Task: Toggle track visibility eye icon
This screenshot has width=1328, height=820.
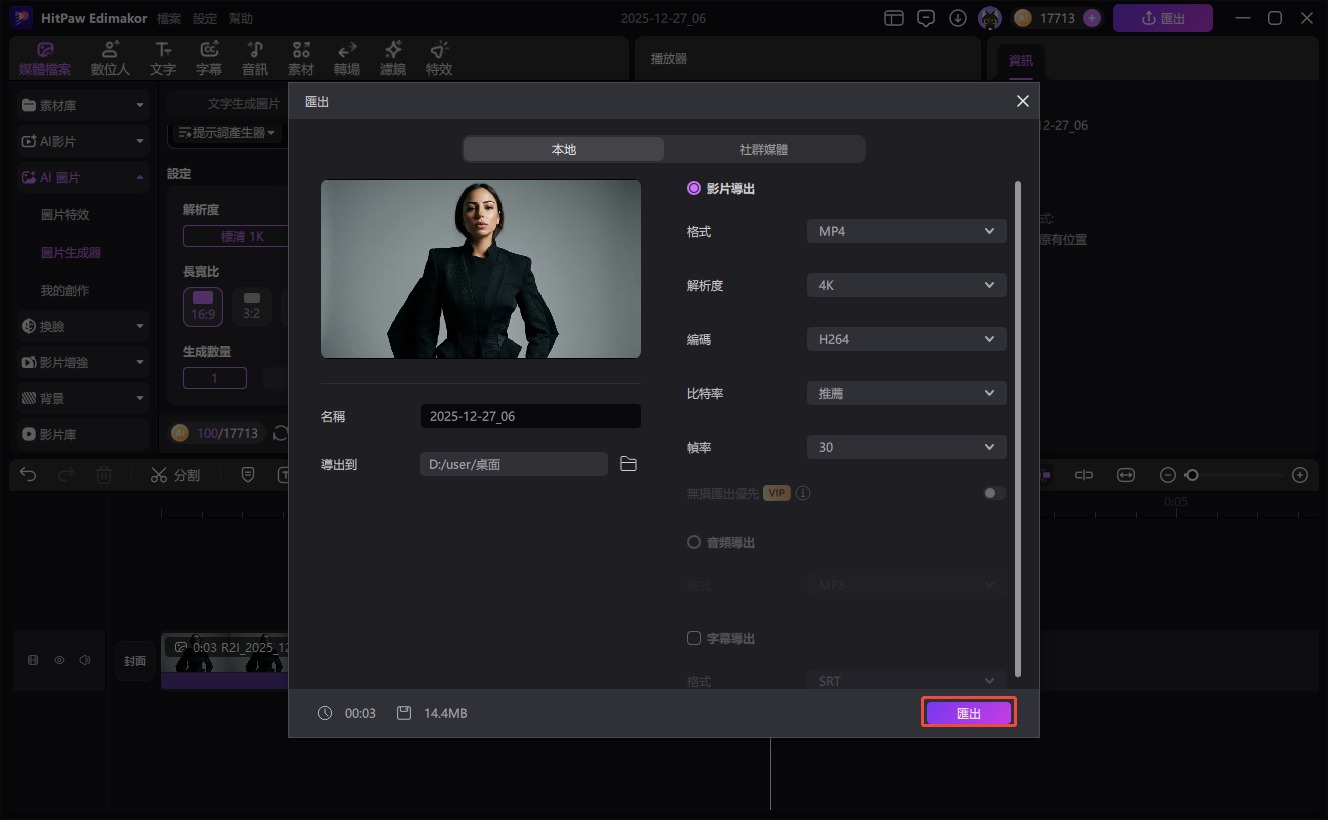Action: click(59, 660)
